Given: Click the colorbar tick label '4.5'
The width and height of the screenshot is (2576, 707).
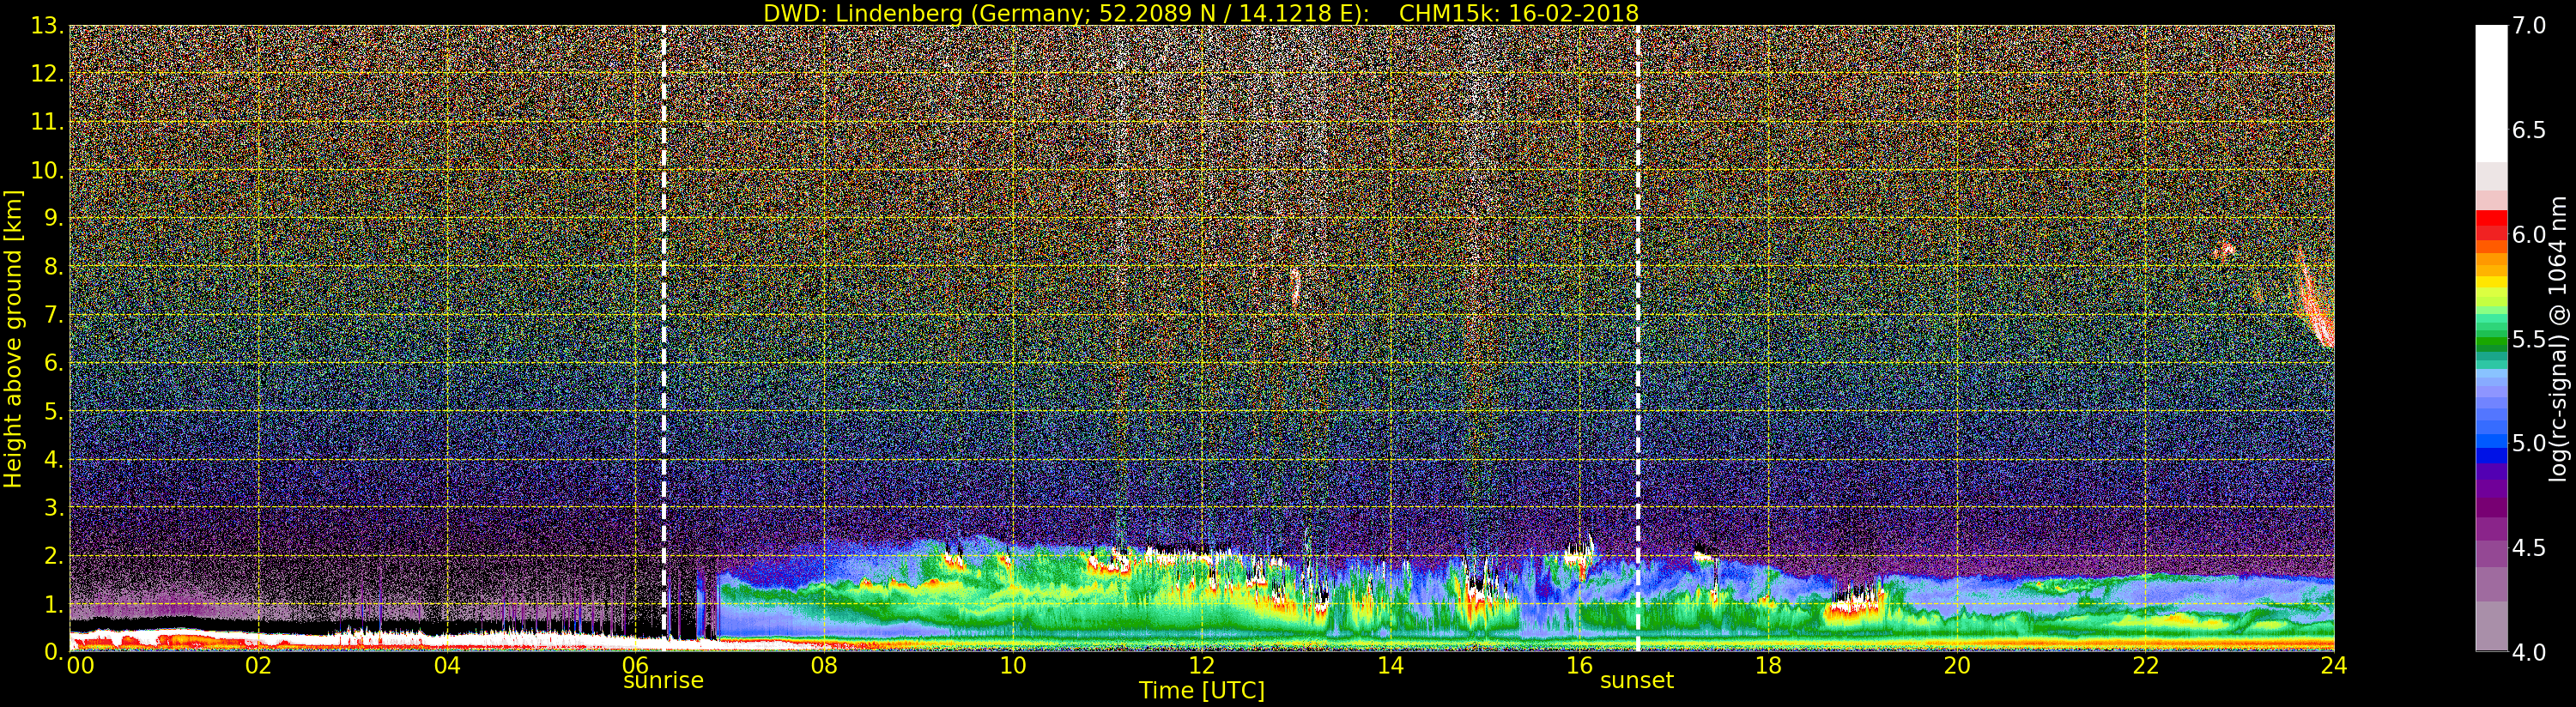Looking at the screenshot, I should coord(2529,548).
